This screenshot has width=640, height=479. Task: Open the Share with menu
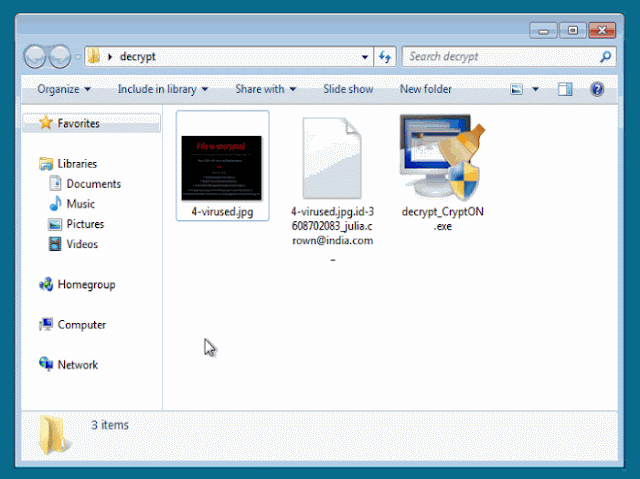coord(265,89)
